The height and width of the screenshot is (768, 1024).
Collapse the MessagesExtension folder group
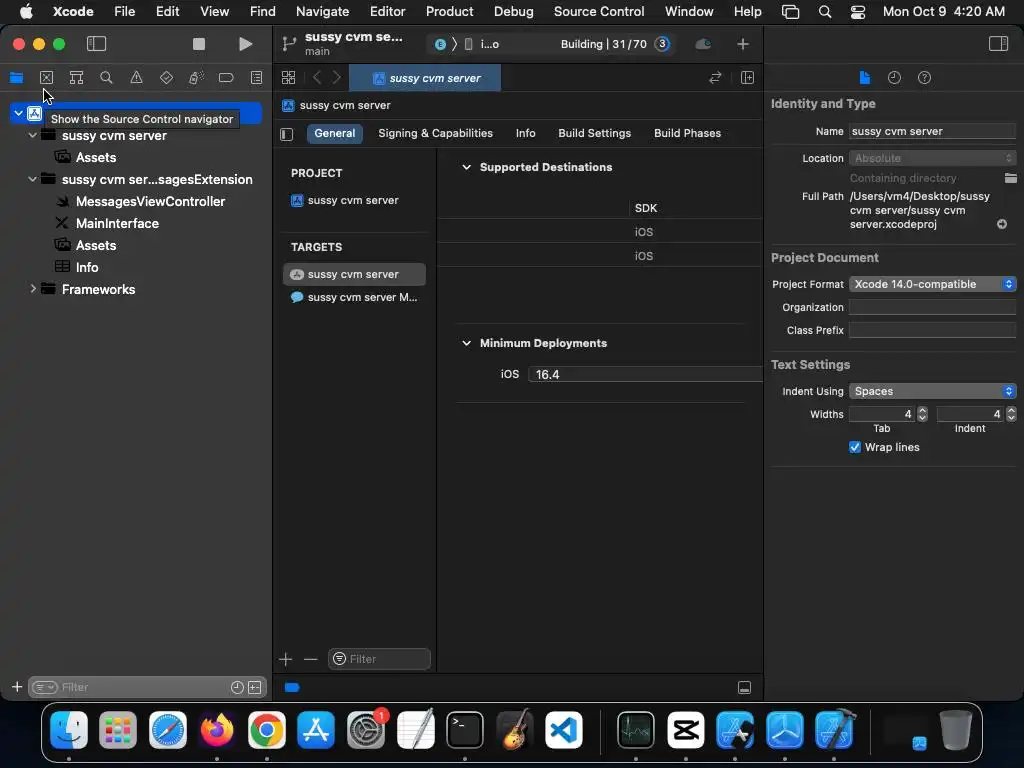coord(33,179)
